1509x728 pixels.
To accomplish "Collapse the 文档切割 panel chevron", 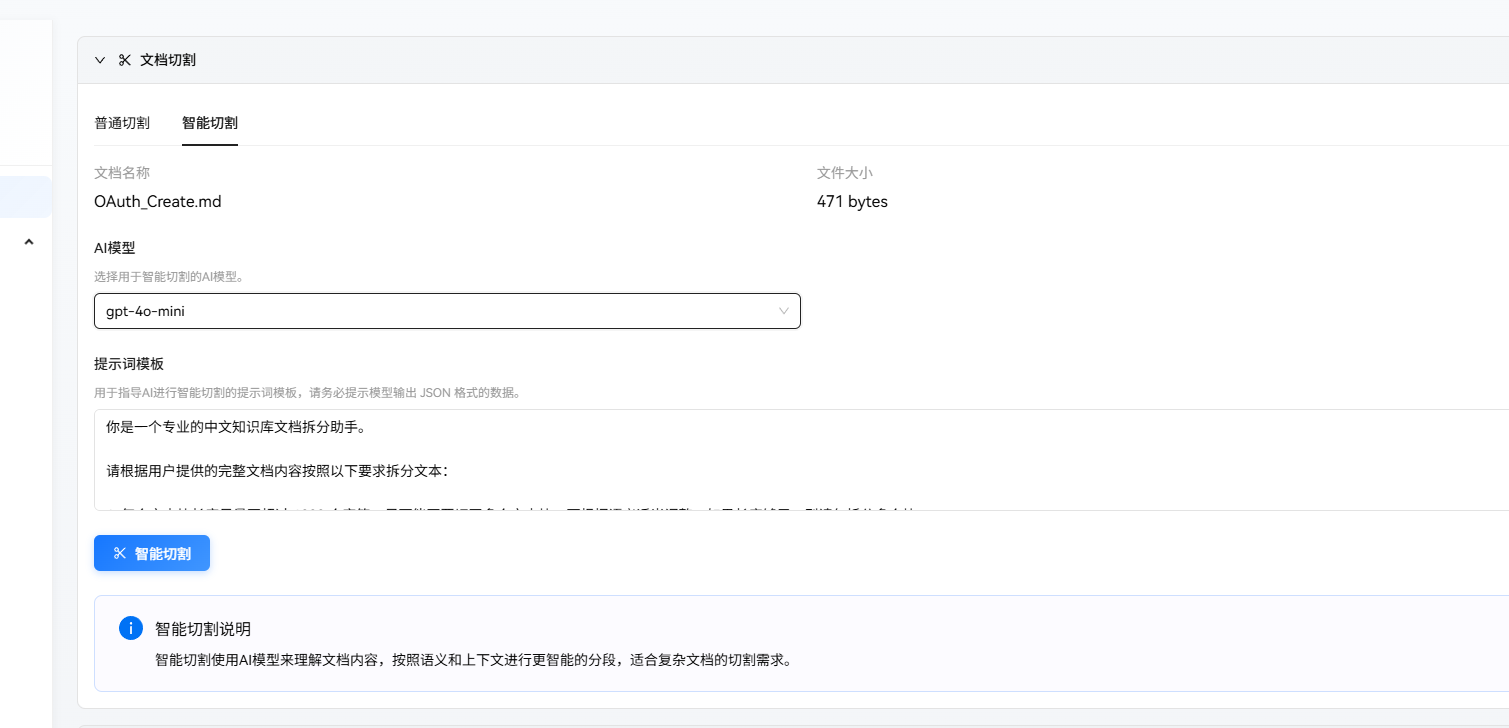I will coord(100,60).
